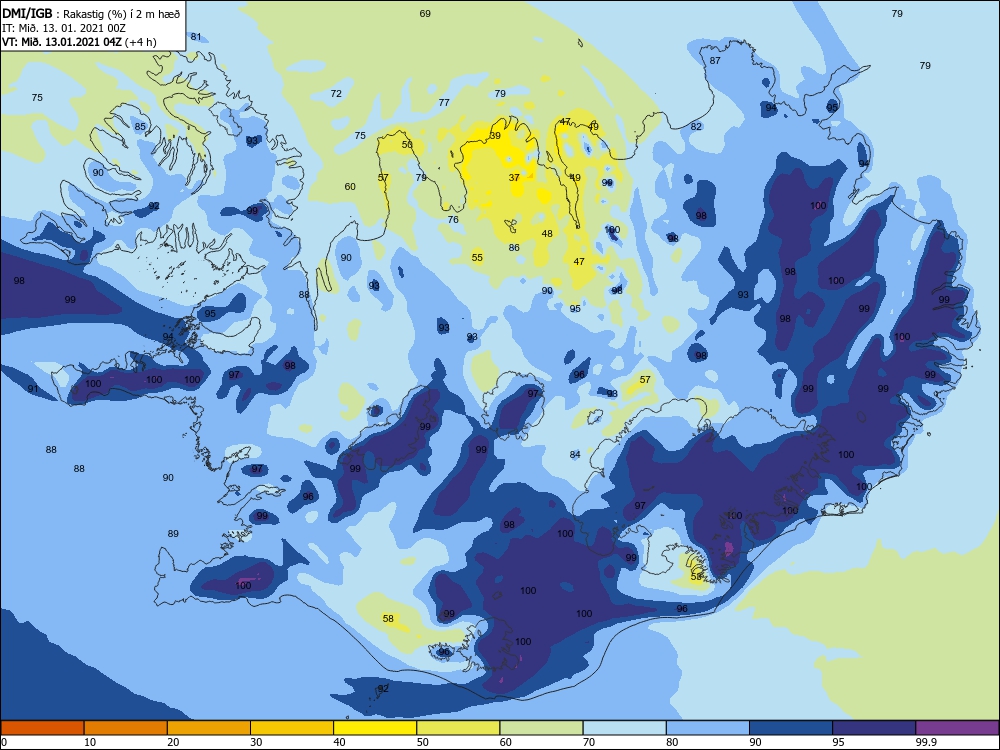1000x750 pixels.
Task: Click the 'VT: Mið. 13.01.2021 04Z (+4 h)' line
Action: click(79, 42)
